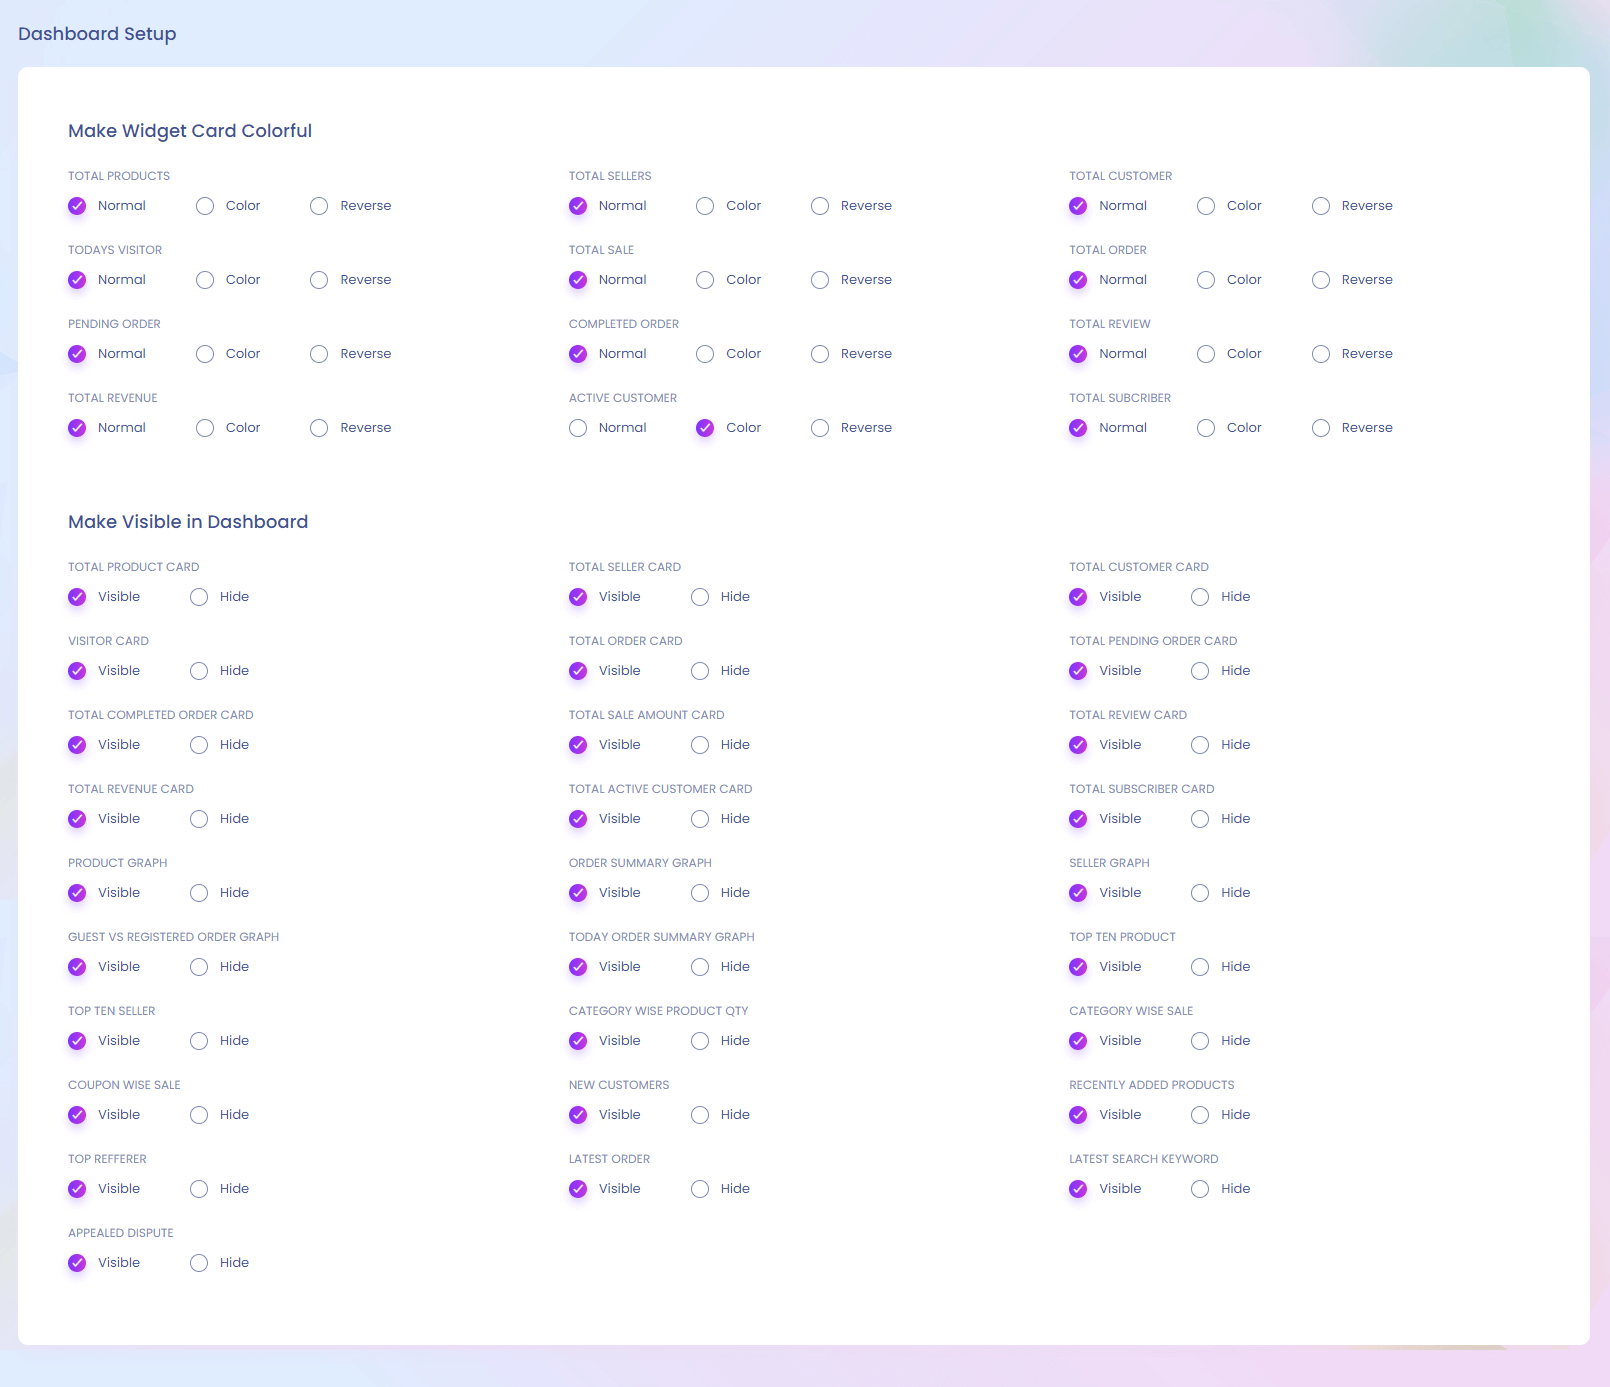Image resolution: width=1610 pixels, height=1387 pixels.
Task: Hide the Latest Search Keyword section
Action: click(x=1200, y=1189)
